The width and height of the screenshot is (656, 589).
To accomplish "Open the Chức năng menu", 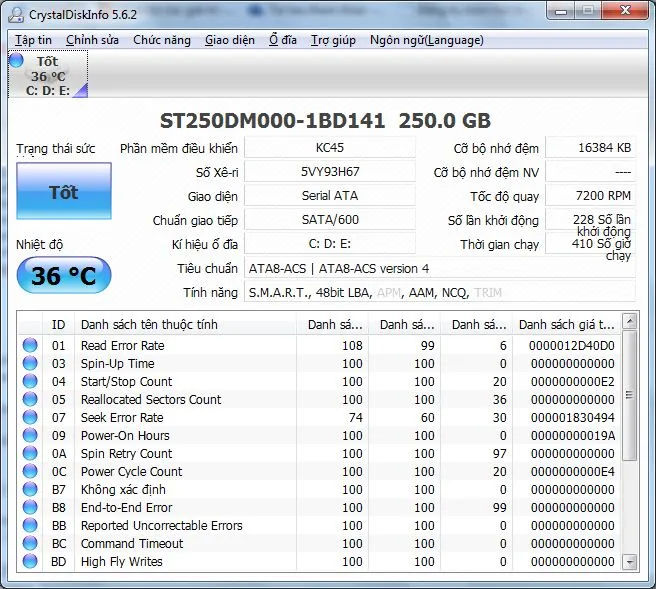I will [x=161, y=40].
